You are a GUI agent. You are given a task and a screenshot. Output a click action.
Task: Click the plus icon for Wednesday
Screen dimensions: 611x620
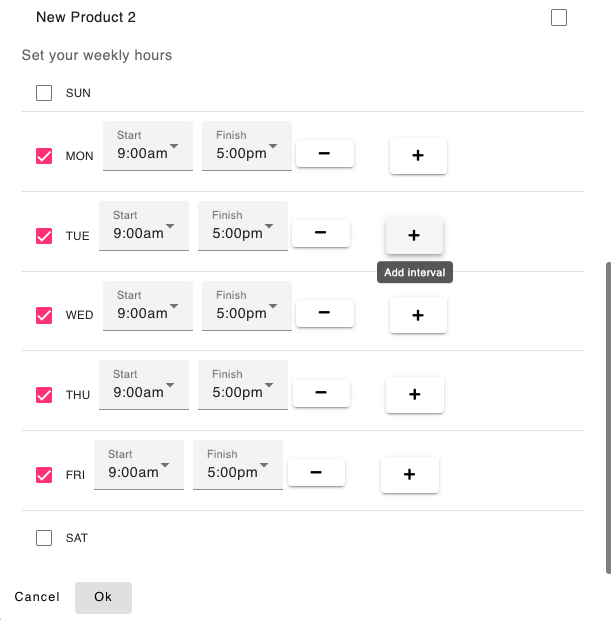tap(418, 315)
